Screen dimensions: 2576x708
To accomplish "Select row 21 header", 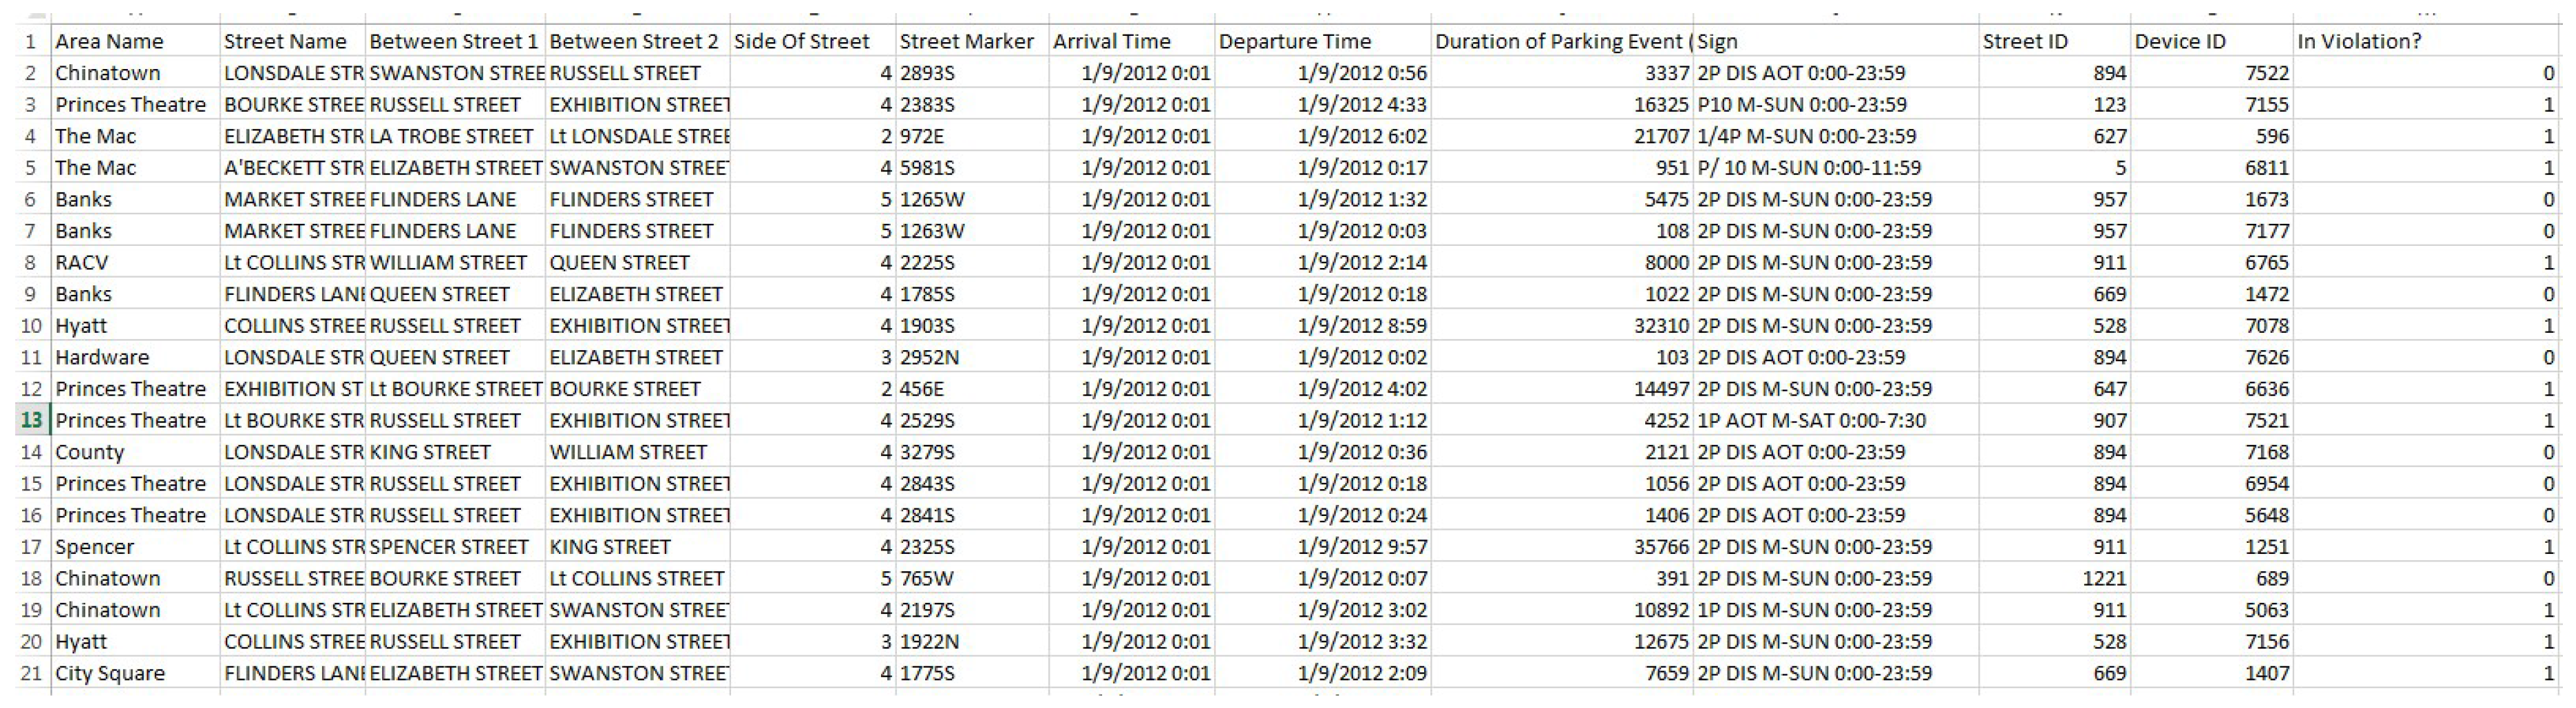I will 31,674.
